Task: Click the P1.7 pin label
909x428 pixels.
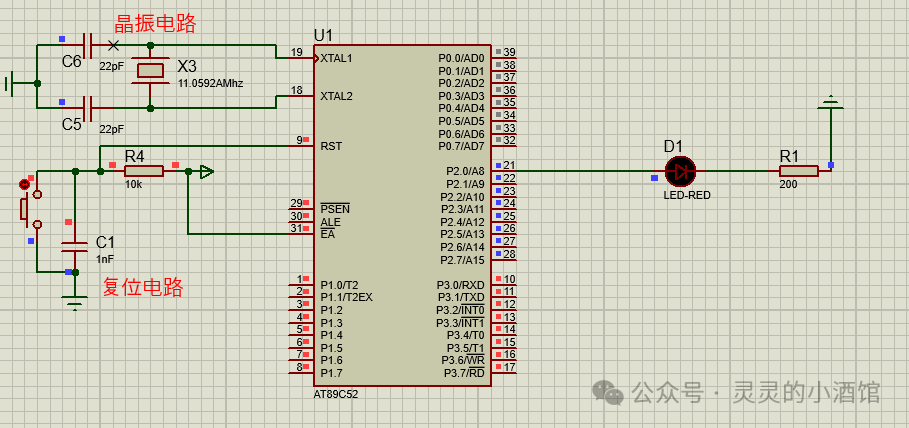Action: click(x=332, y=373)
